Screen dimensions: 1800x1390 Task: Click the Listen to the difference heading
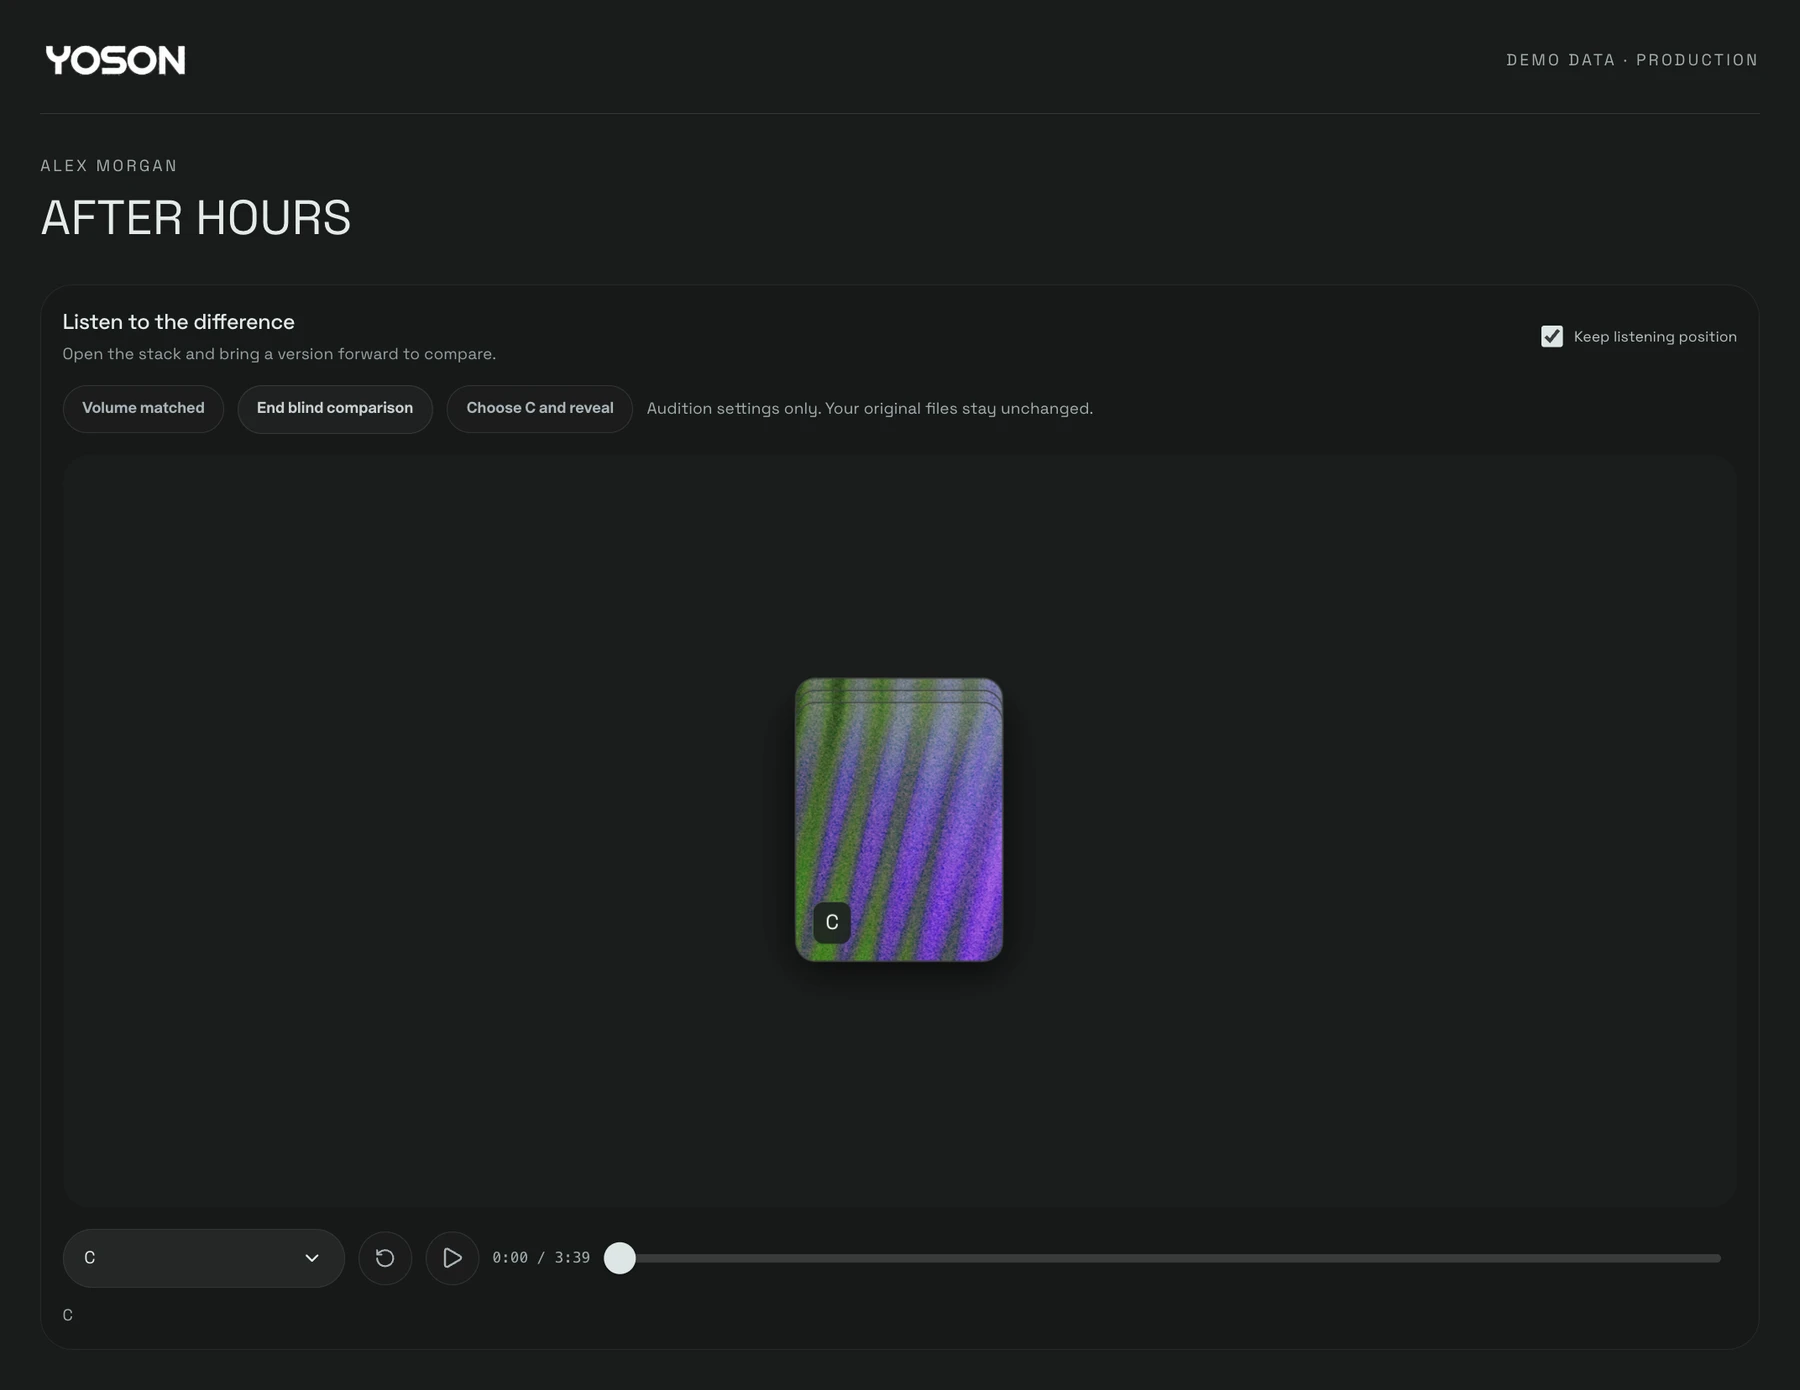click(x=179, y=322)
